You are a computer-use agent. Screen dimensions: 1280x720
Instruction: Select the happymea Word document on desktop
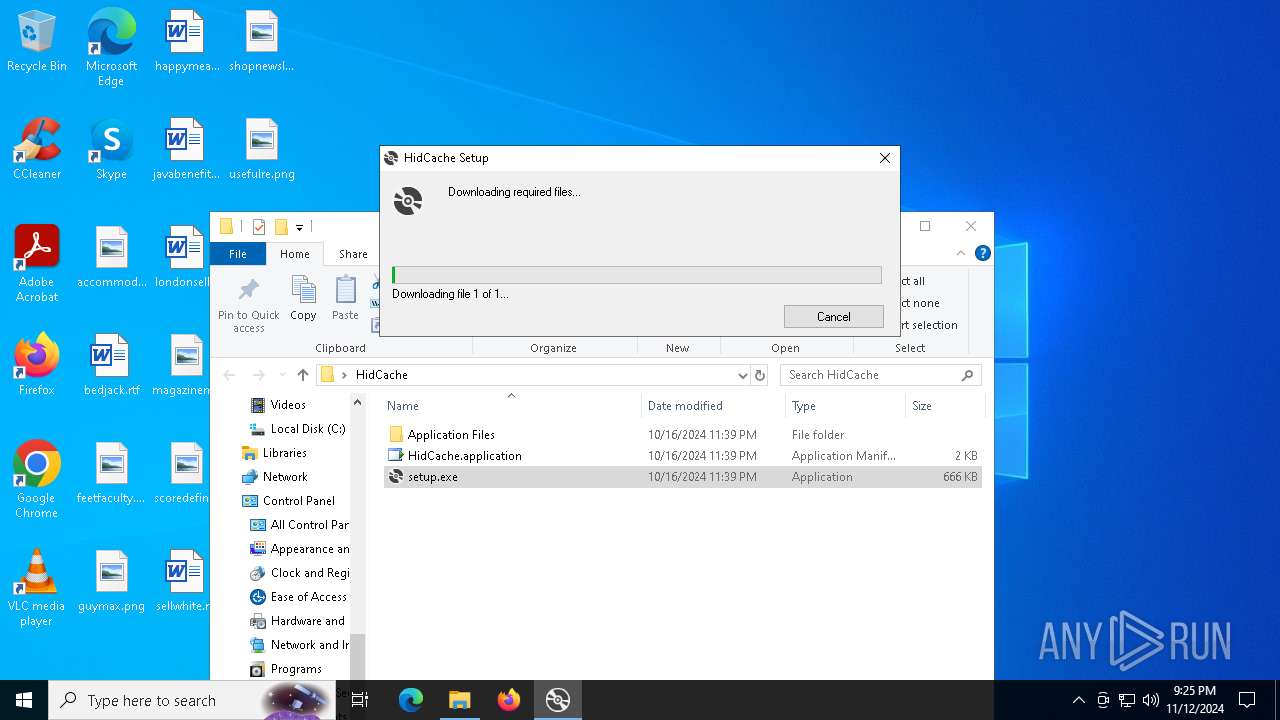(x=186, y=41)
